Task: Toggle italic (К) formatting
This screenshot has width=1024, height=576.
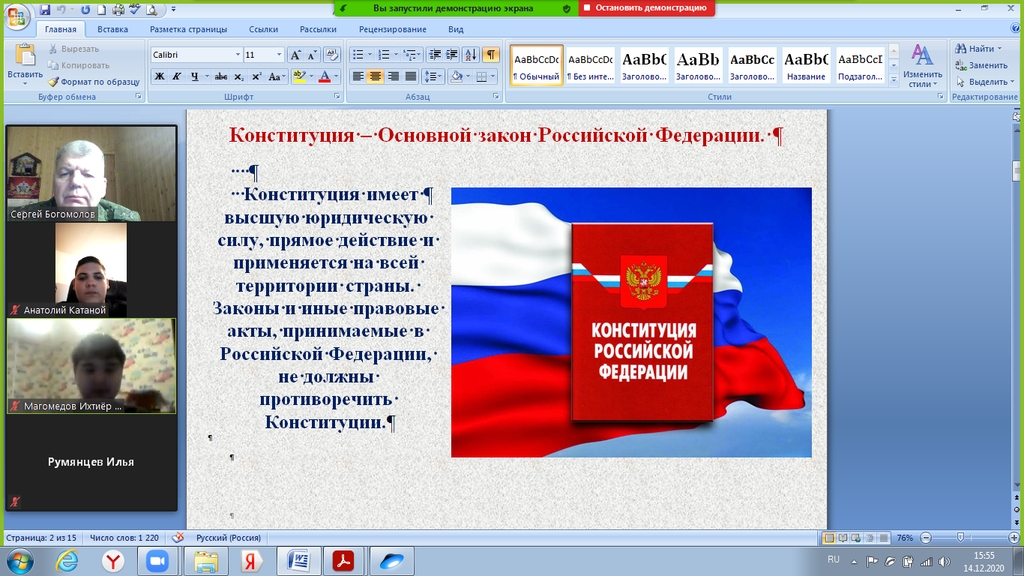Action: coord(176,76)
